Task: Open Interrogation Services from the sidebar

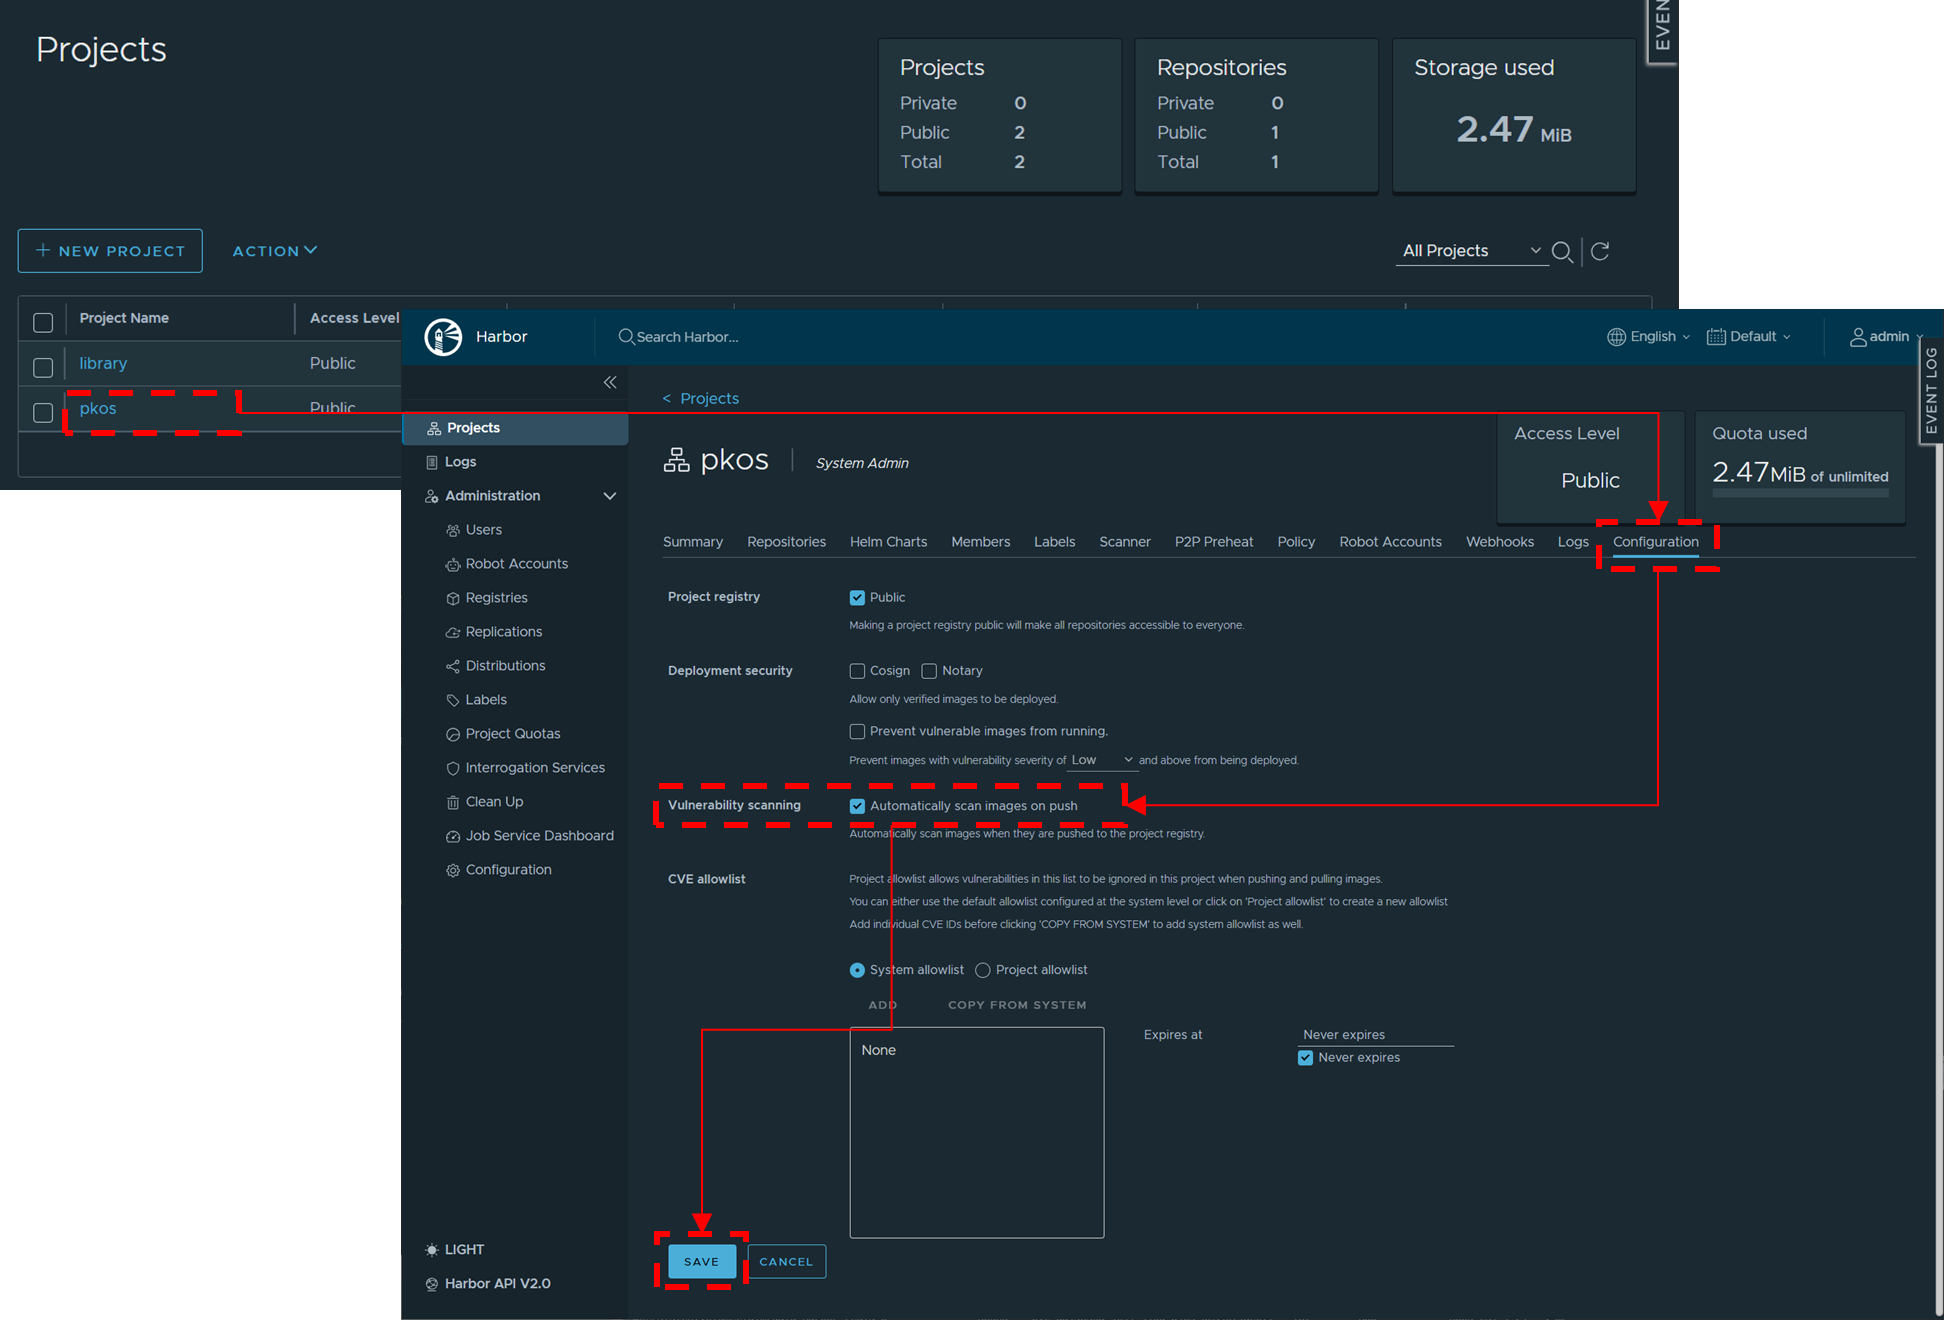Action: (x=534, y=768)
